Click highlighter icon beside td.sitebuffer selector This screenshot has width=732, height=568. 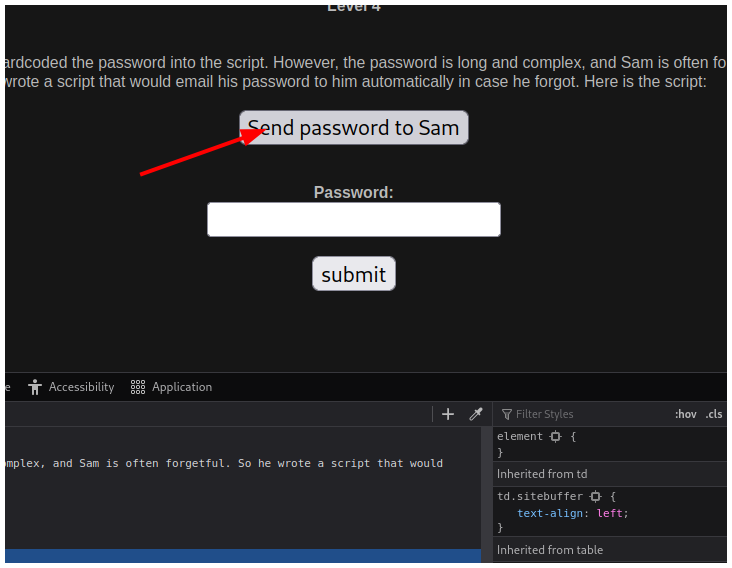594,497
